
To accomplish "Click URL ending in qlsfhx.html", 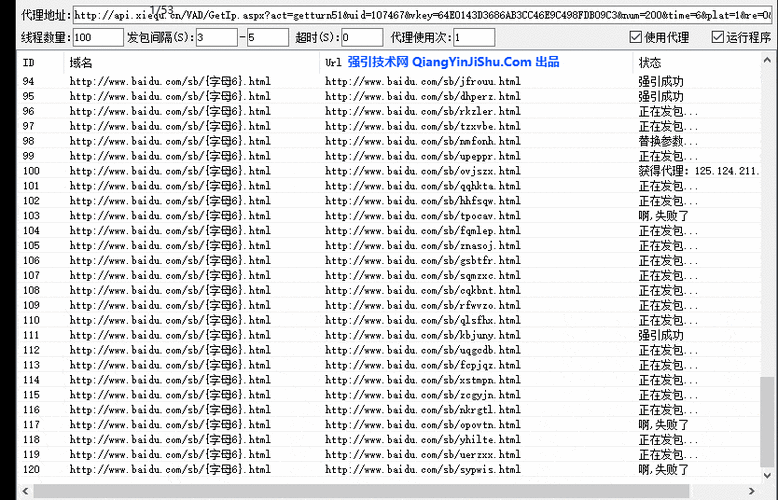I will tap(423, 320).
